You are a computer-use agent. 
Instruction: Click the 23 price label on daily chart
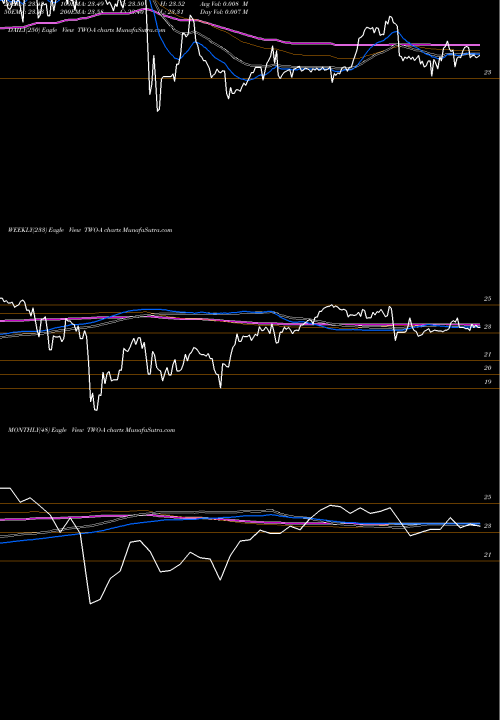[x=487, y=73]
